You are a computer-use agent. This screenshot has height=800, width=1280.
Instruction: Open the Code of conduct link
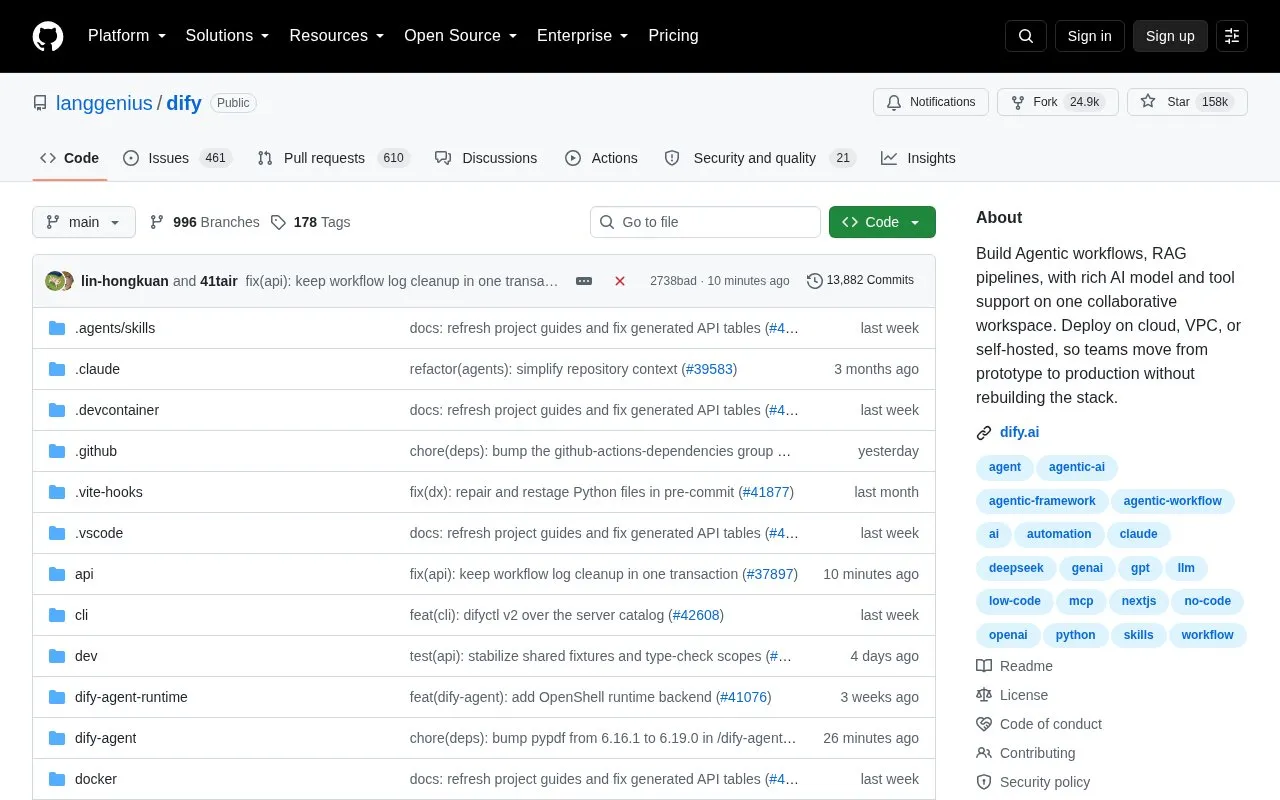point(1039,724)
